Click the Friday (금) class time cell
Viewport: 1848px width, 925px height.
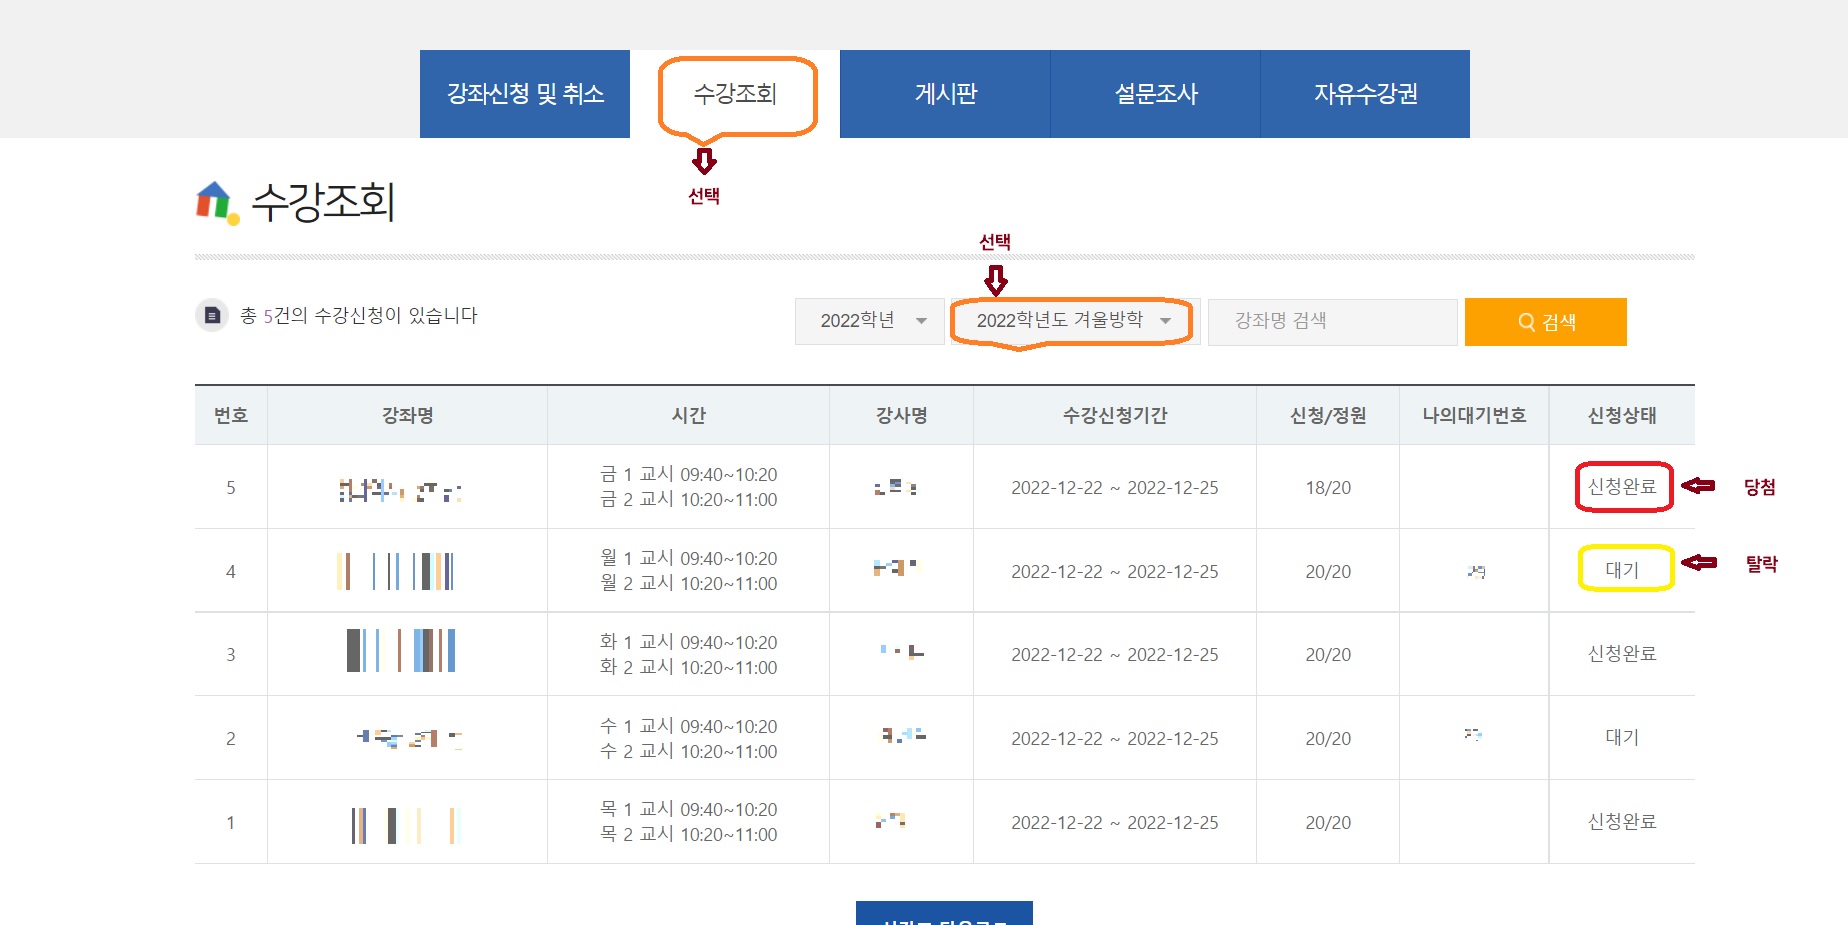pos(688,487)
